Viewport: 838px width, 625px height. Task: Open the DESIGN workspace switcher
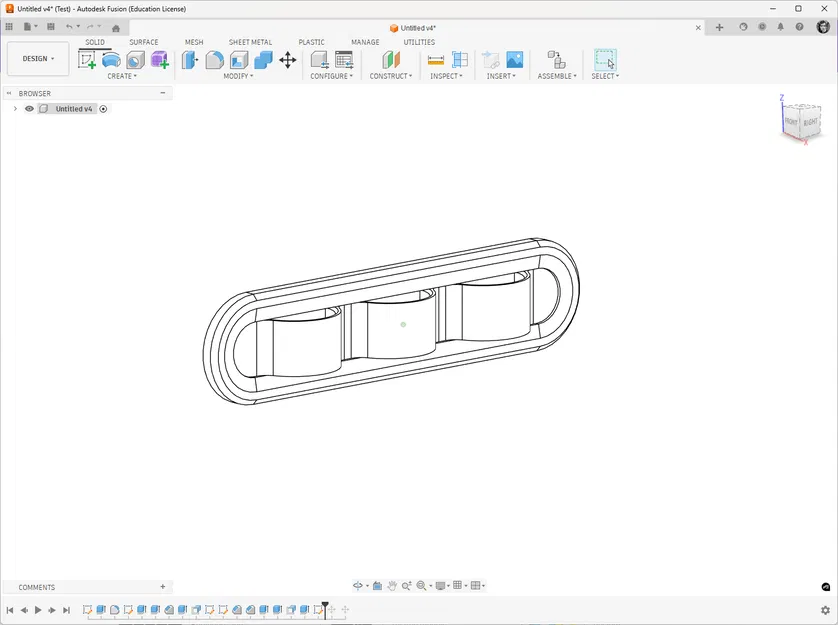tap(37, 58)
